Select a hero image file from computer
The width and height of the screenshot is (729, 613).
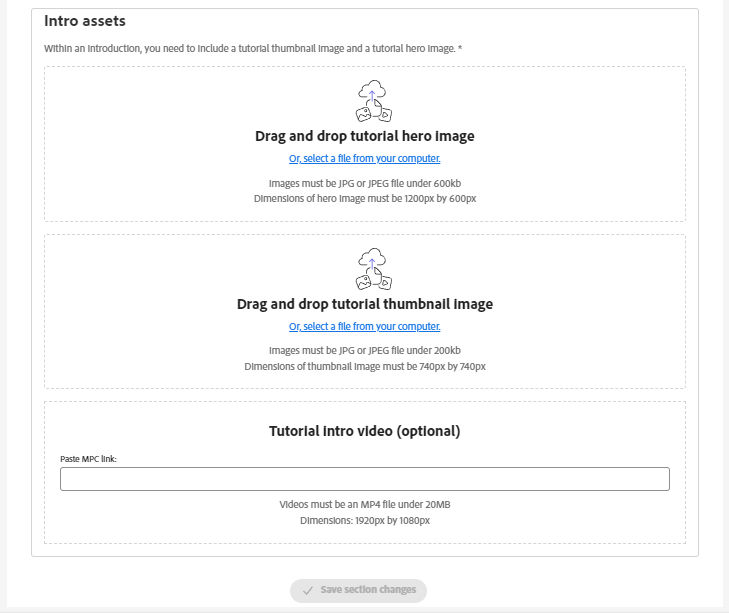point(364,158)
